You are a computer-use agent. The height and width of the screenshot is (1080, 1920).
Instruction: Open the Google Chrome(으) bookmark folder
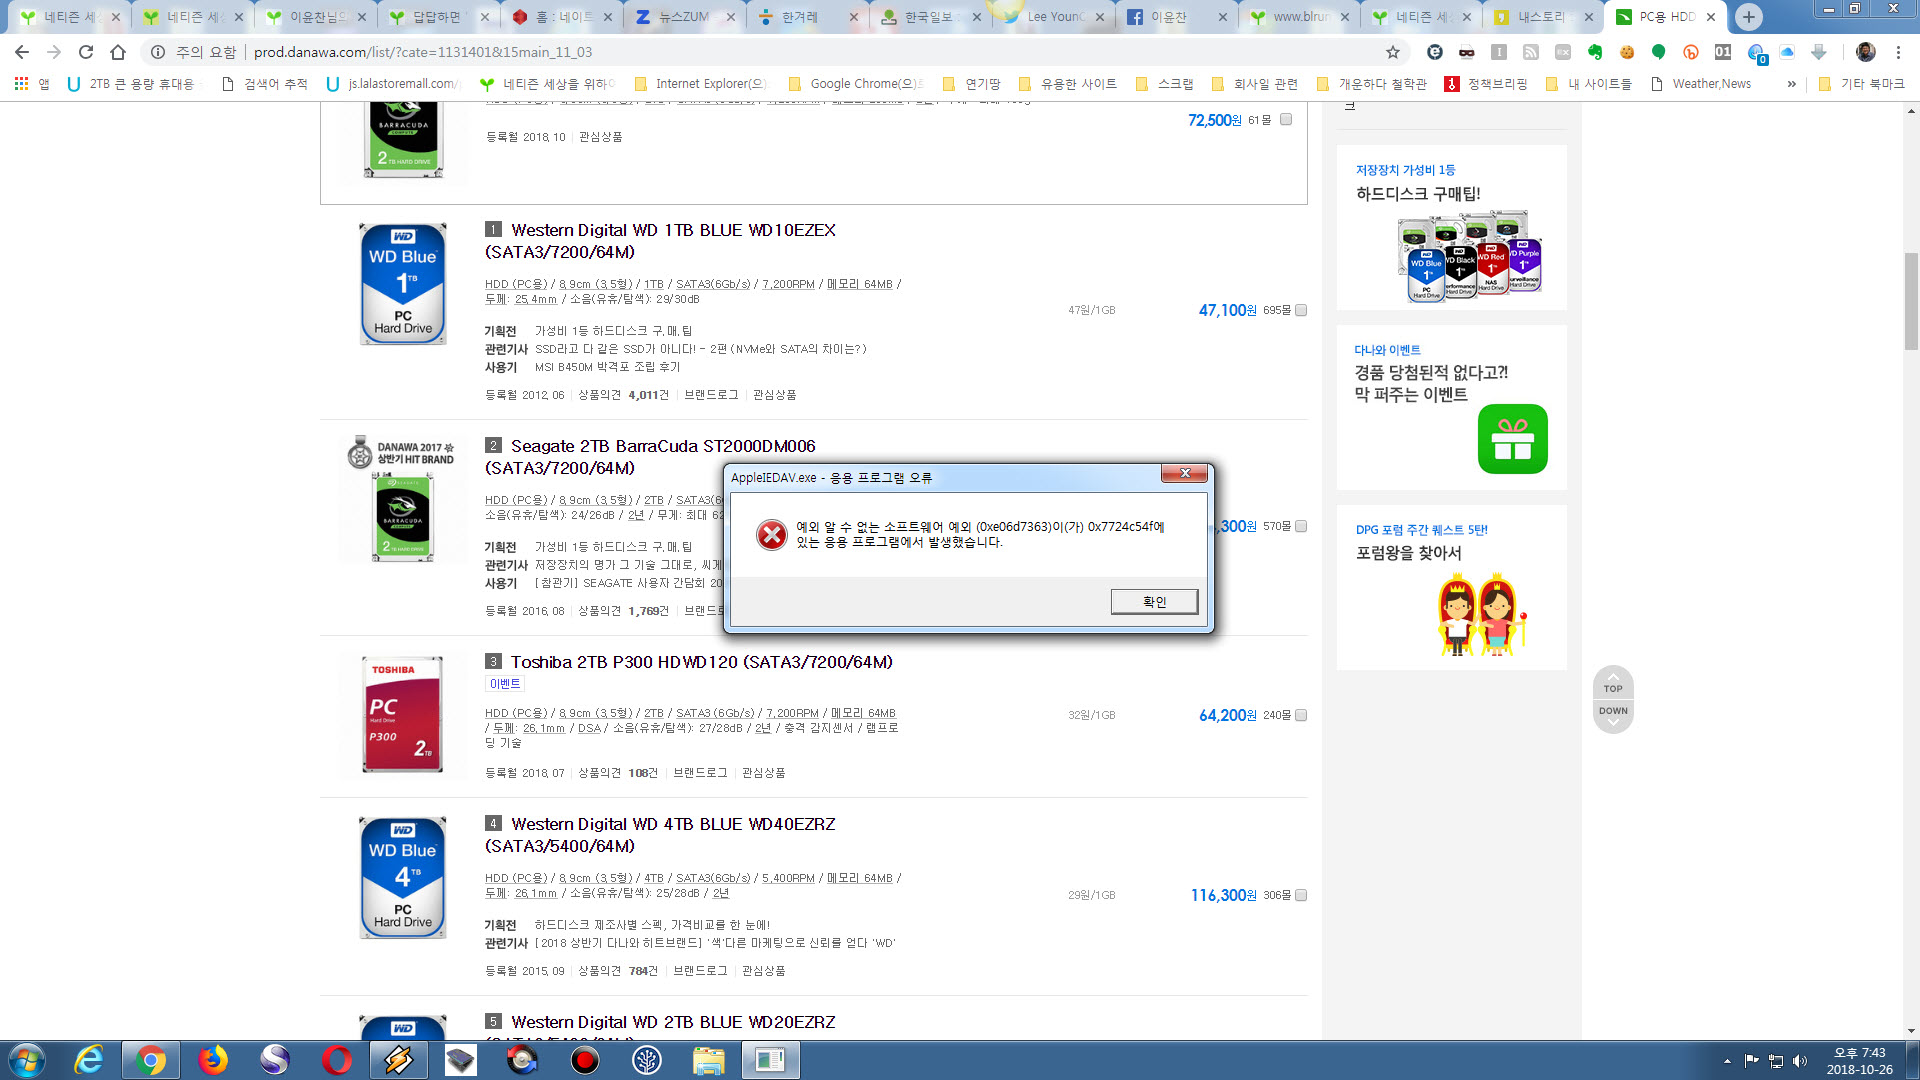pyautogui.click(x=856, y=84)
